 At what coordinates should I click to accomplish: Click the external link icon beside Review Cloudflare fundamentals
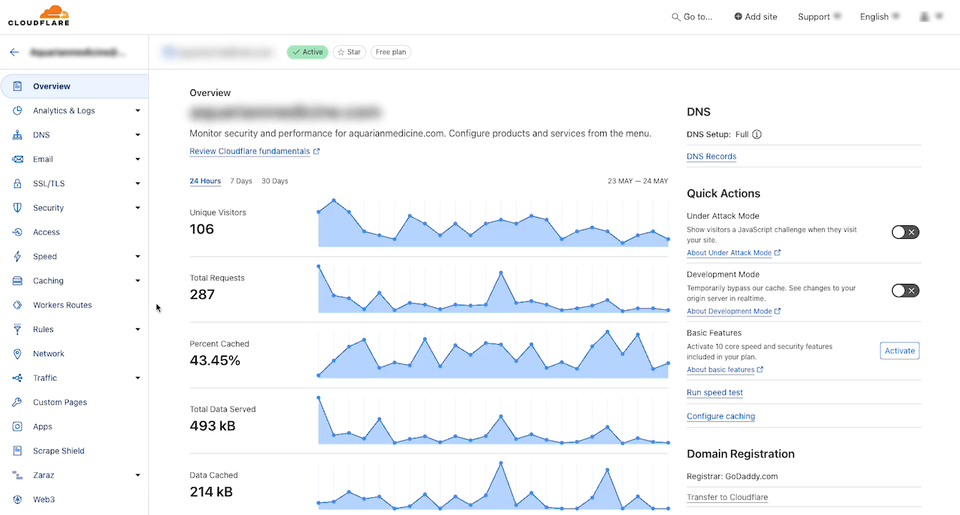[x=317, y=151]
